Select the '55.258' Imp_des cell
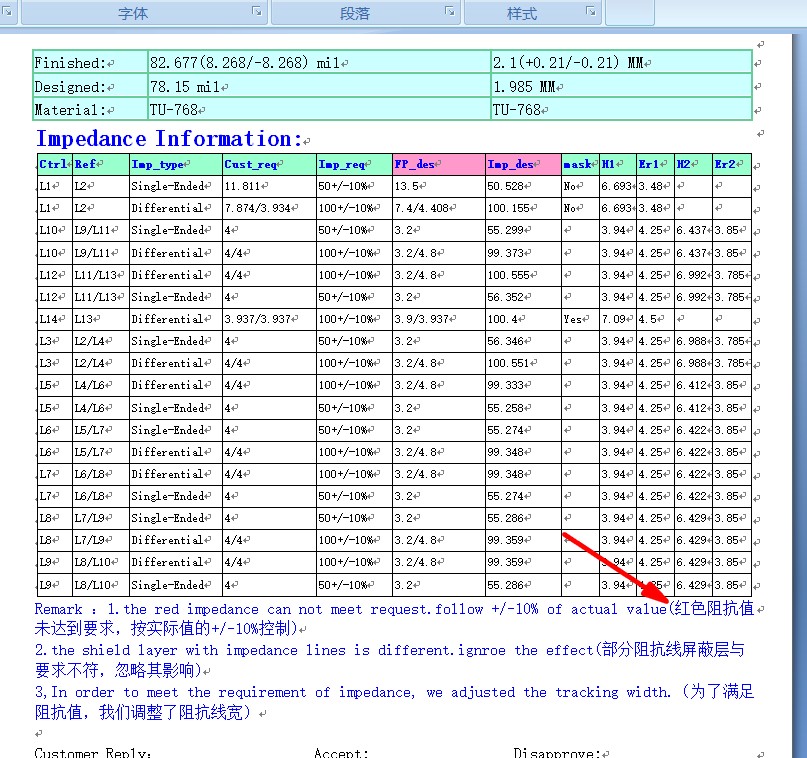 tap(523, 408)
